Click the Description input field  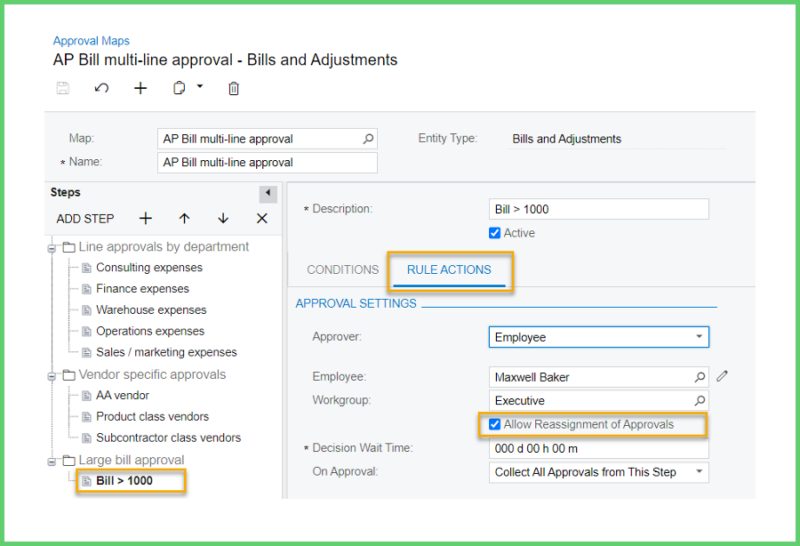tap(598, 209)
